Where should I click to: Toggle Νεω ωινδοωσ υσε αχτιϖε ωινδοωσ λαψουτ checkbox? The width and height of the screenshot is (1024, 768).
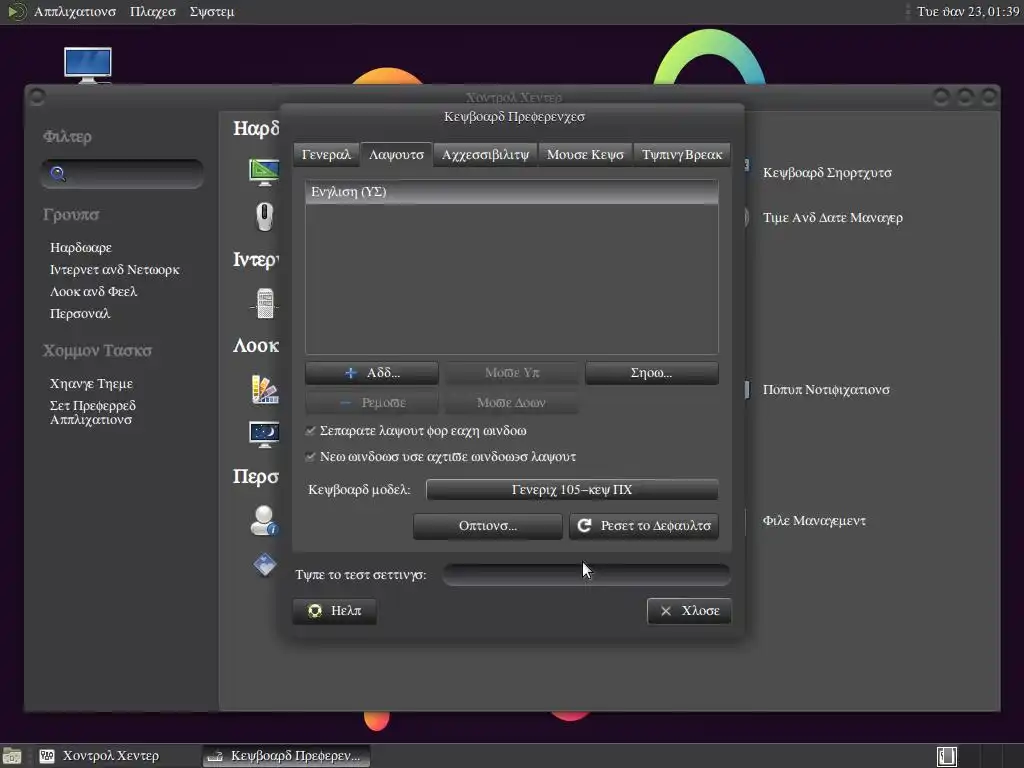point(310,456)
